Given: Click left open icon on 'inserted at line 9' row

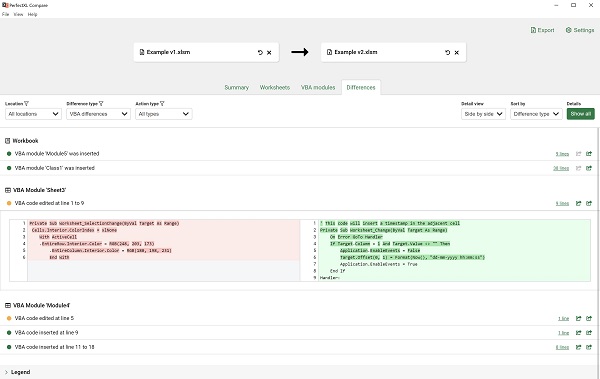Looking at the screenshot, I should point(579,333).
